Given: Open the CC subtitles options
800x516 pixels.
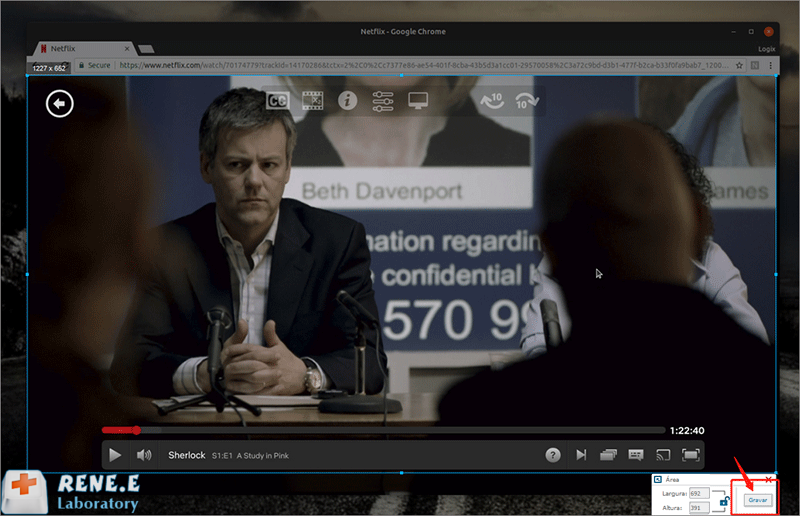Looking at the screenshot, I should tap(278, 101).
